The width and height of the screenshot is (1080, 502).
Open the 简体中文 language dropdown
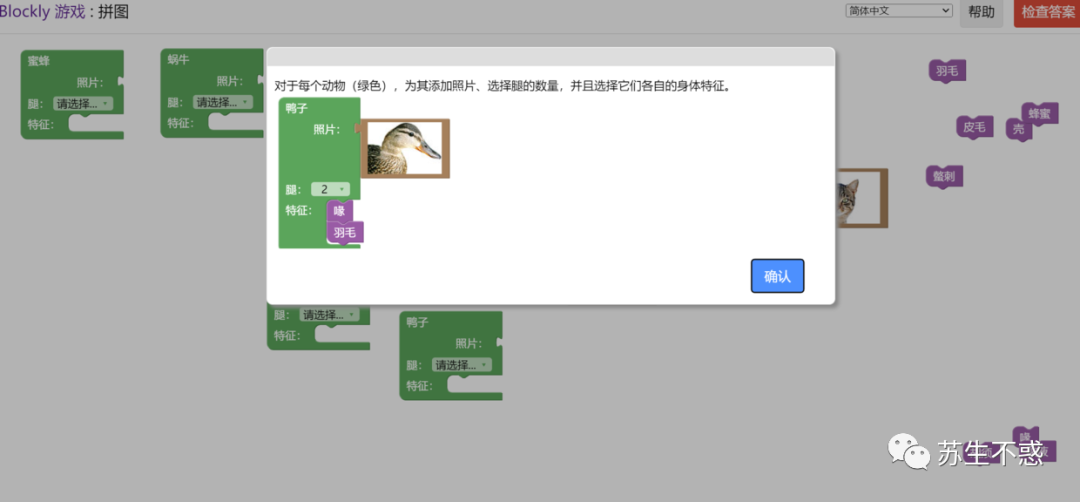(899, 11)
